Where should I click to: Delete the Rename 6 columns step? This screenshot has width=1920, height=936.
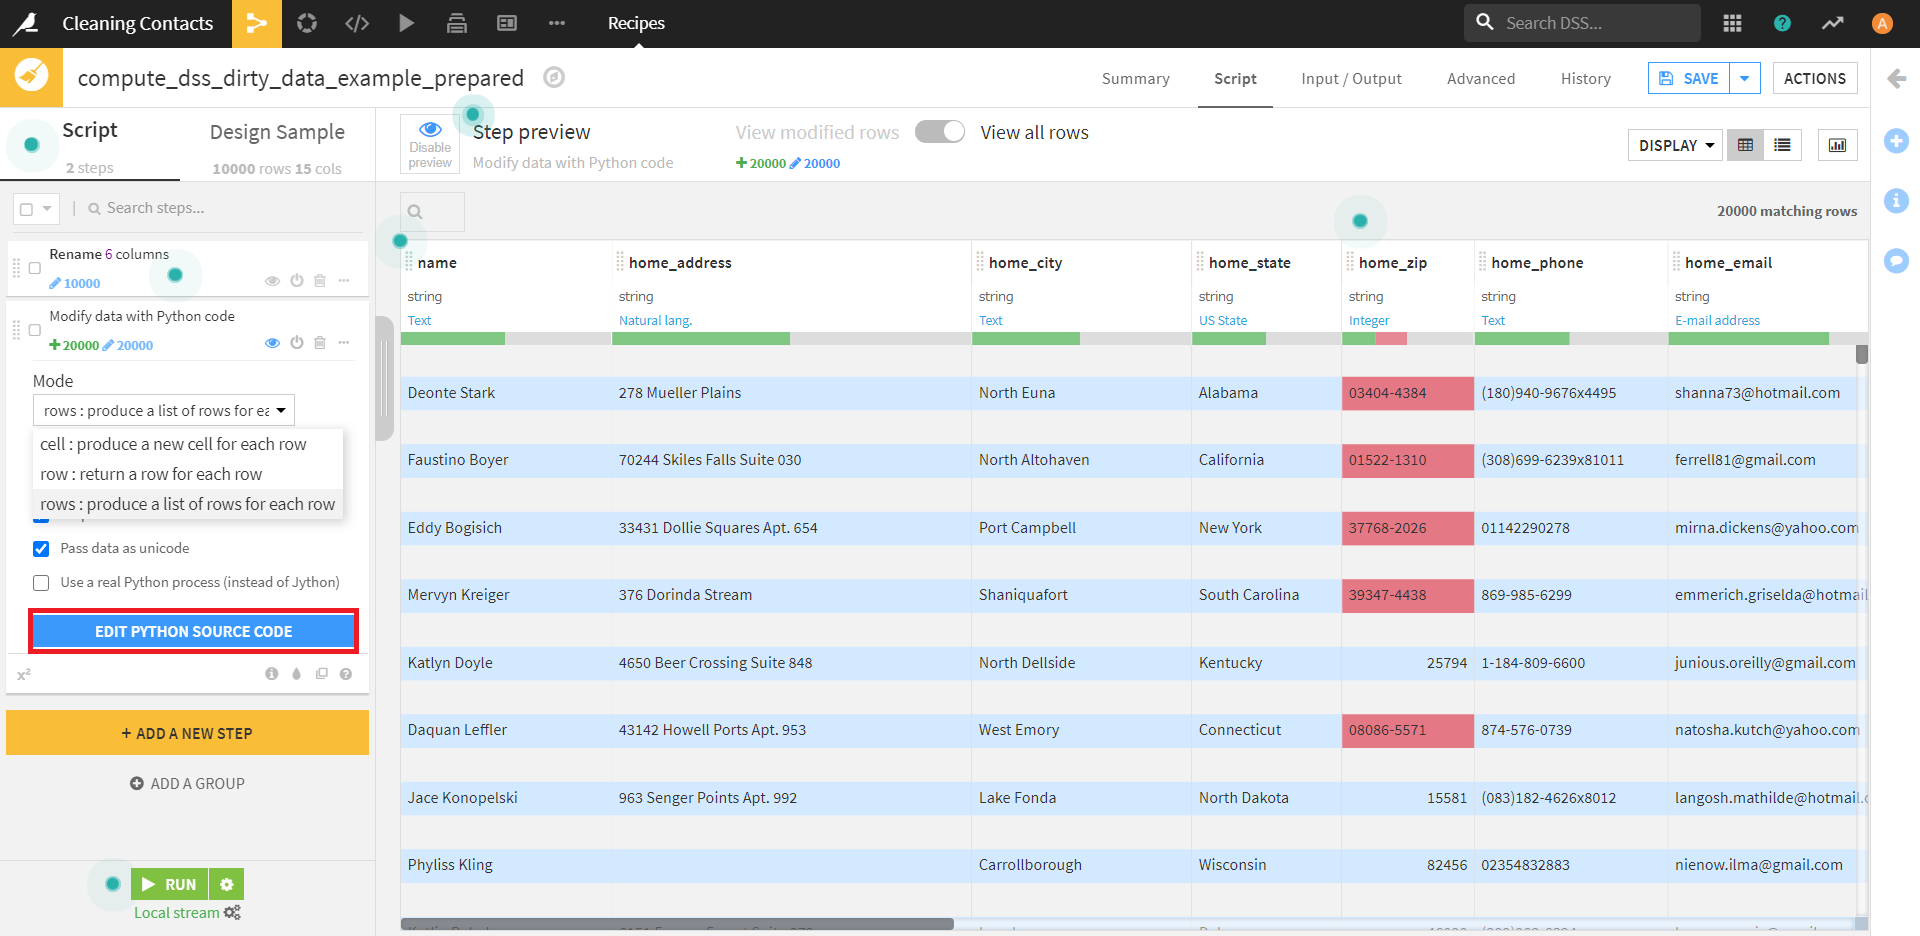click(x=320, y=281)
